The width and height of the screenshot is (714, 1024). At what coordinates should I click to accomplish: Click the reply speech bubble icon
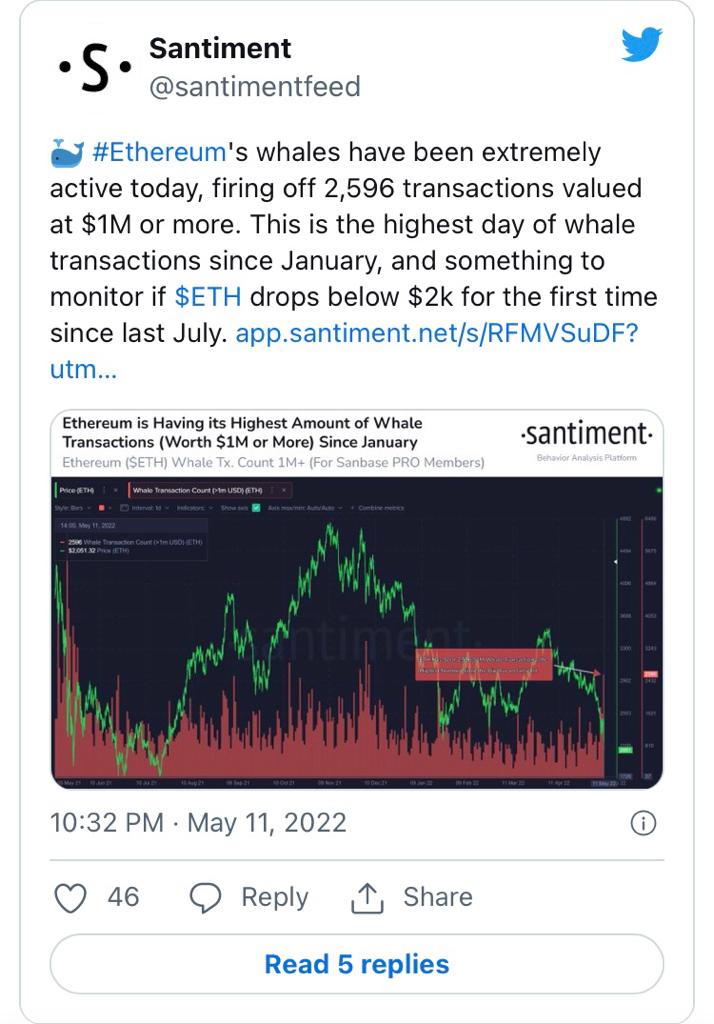(x=205, y=897)
